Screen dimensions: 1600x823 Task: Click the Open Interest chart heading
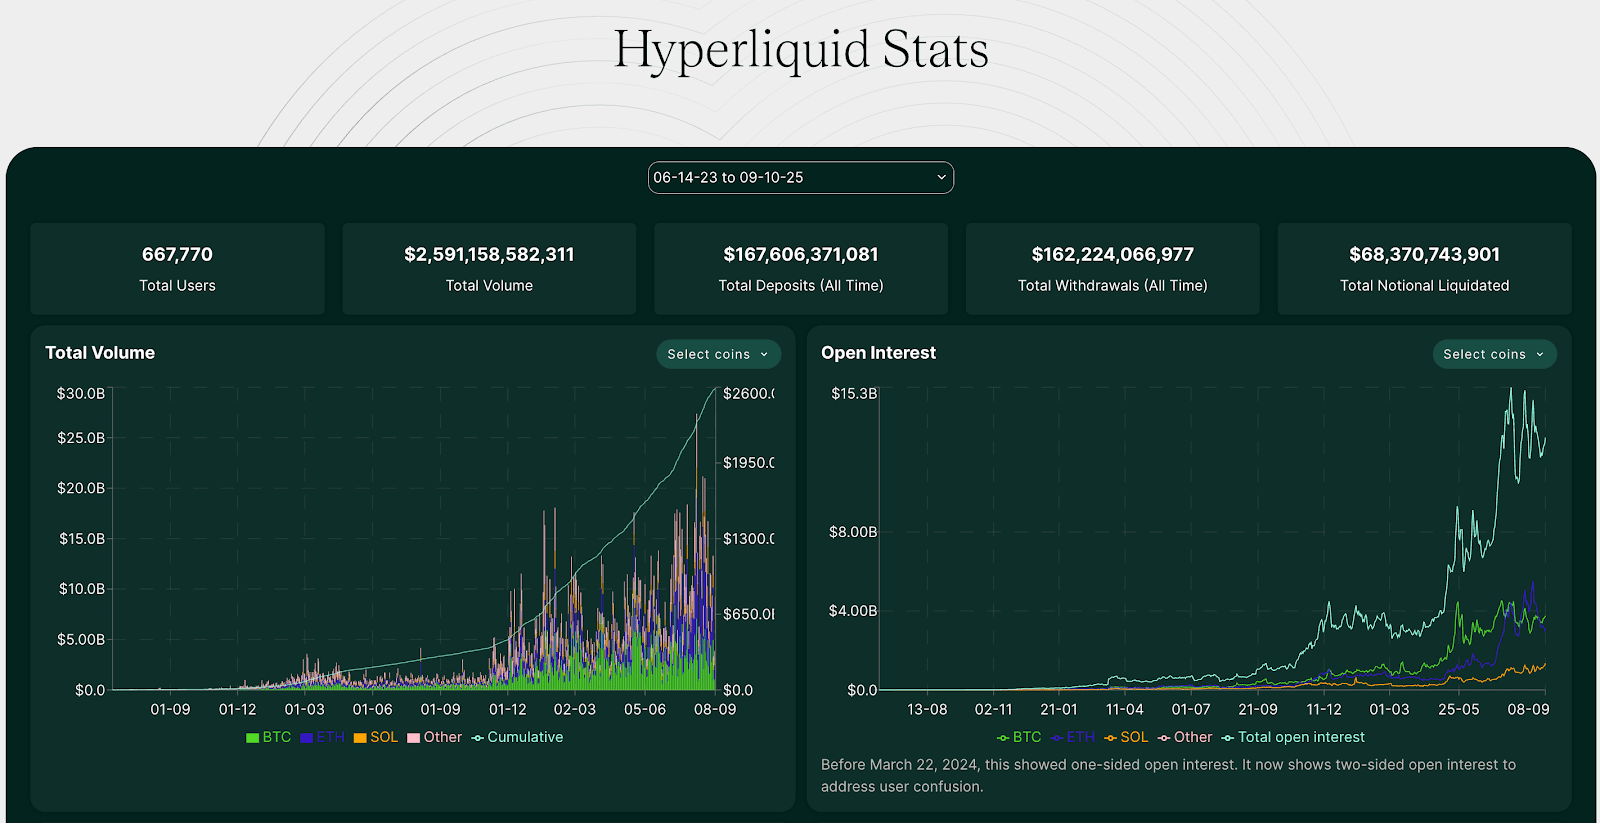878,353
